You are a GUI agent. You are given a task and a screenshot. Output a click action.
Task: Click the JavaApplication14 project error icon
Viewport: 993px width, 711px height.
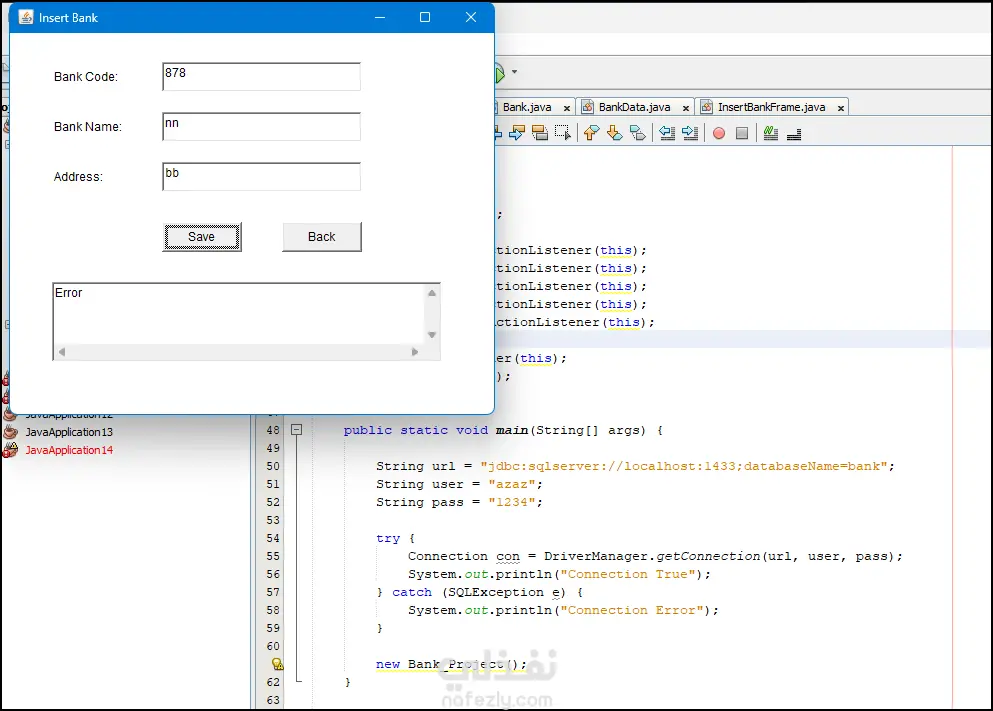point(10,450)
